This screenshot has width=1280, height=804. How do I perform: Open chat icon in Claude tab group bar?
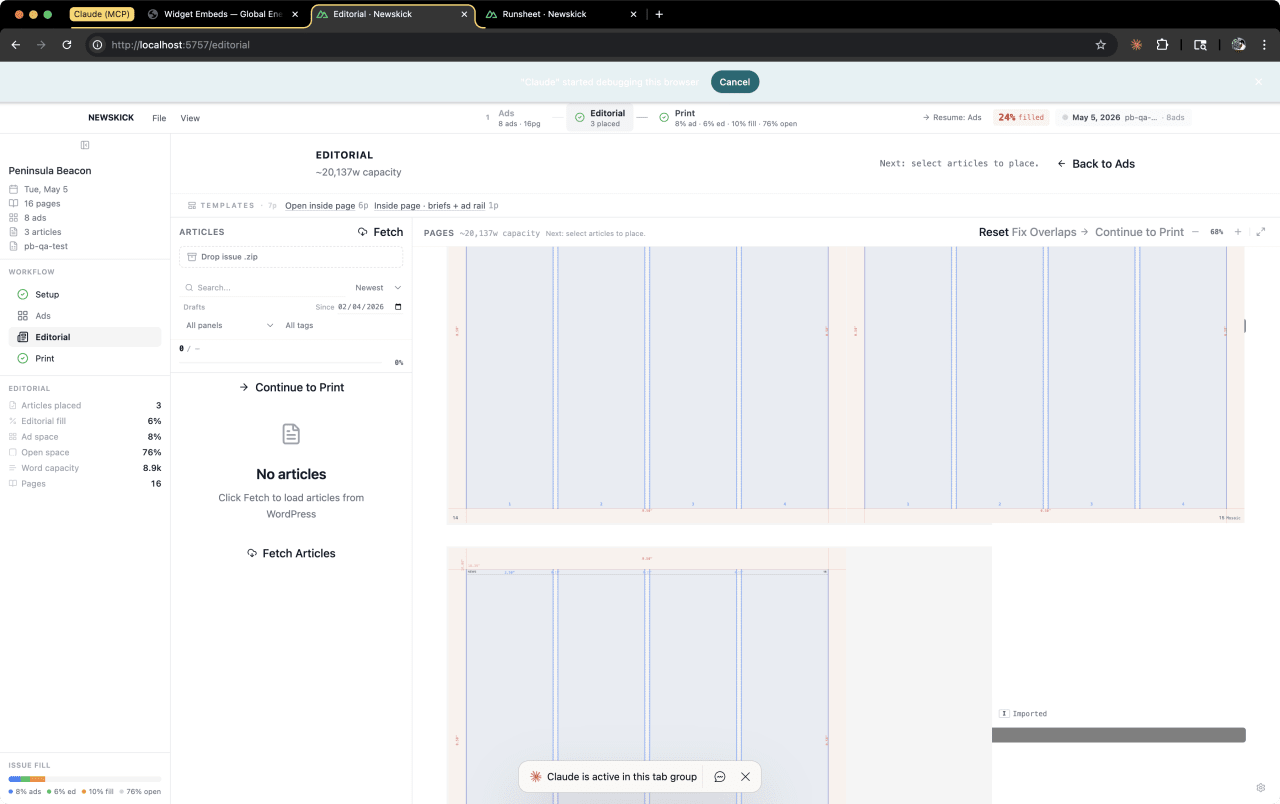click(x=720, y=777)
